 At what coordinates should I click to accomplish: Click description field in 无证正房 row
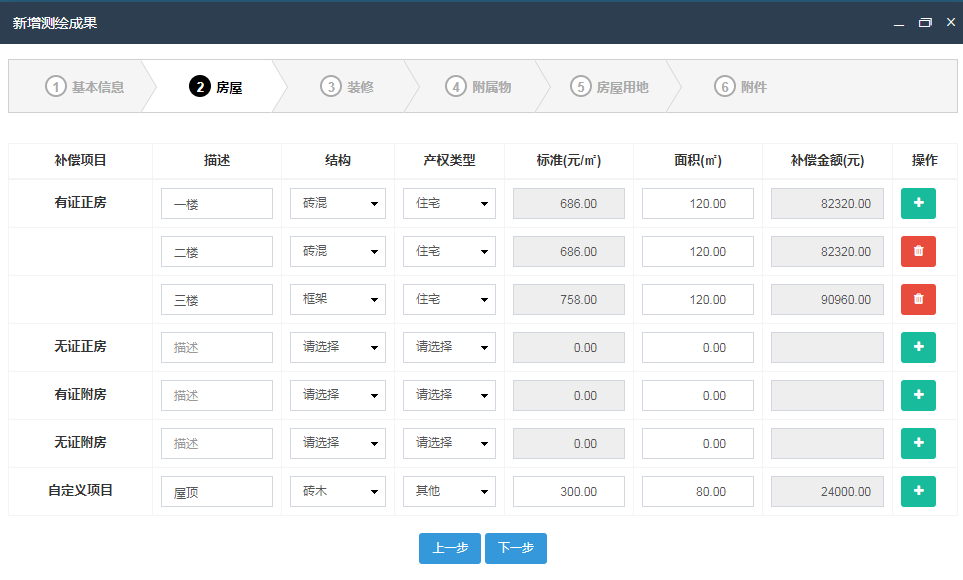[x=217, y=347]
